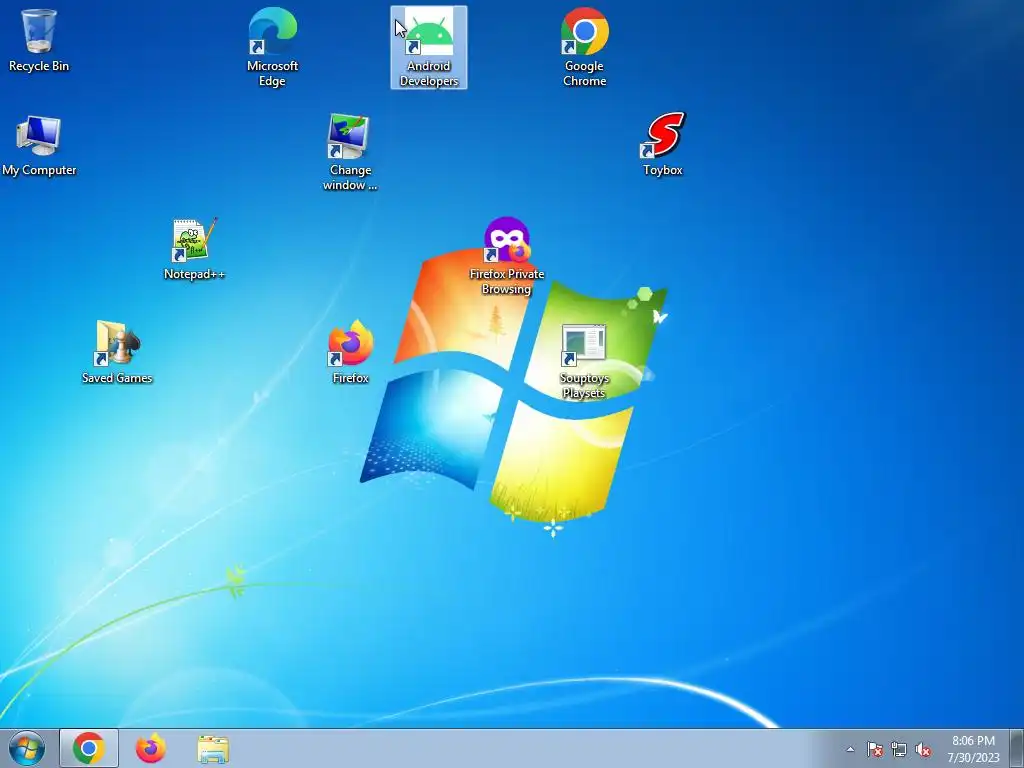The height and width of the screenshot is (768, 1024).
Task: Open the clock showing 8:06 PM
Action: 973,748
